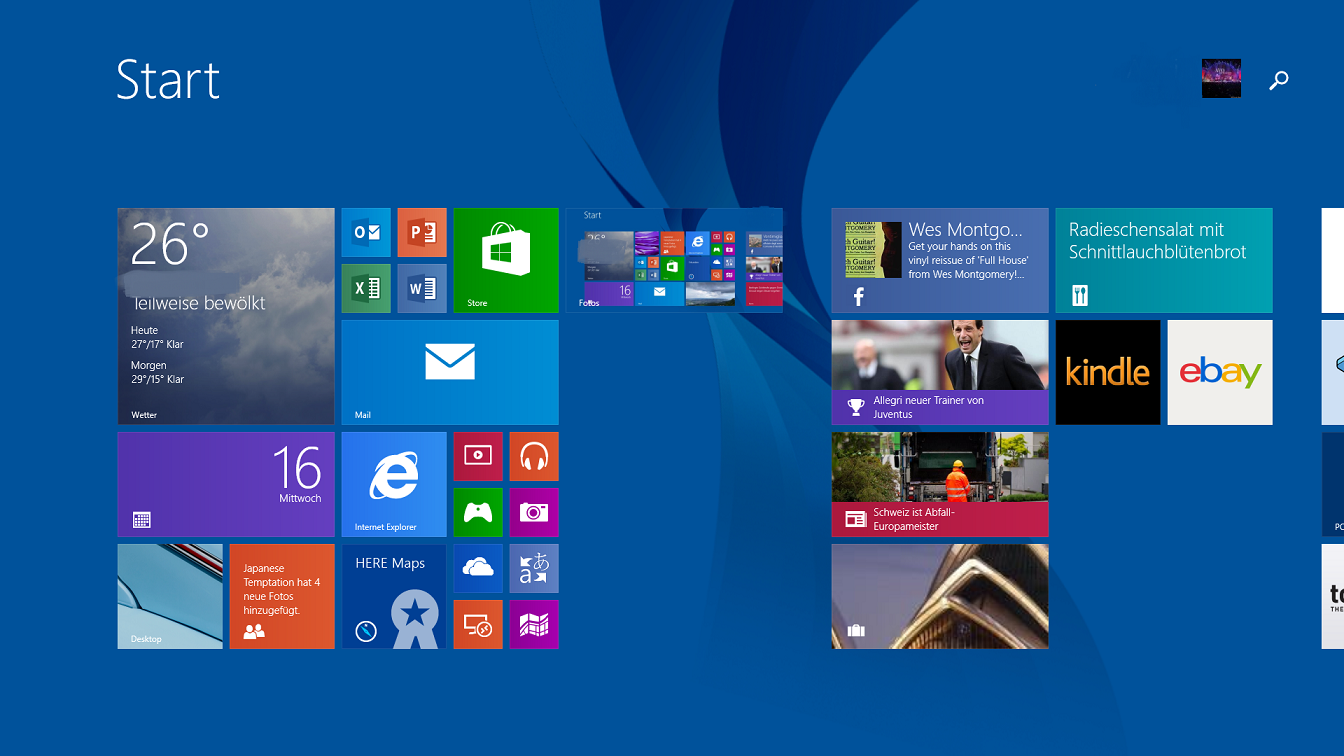
Task: Launch the eBay app tile
Action: [1220, 373]
